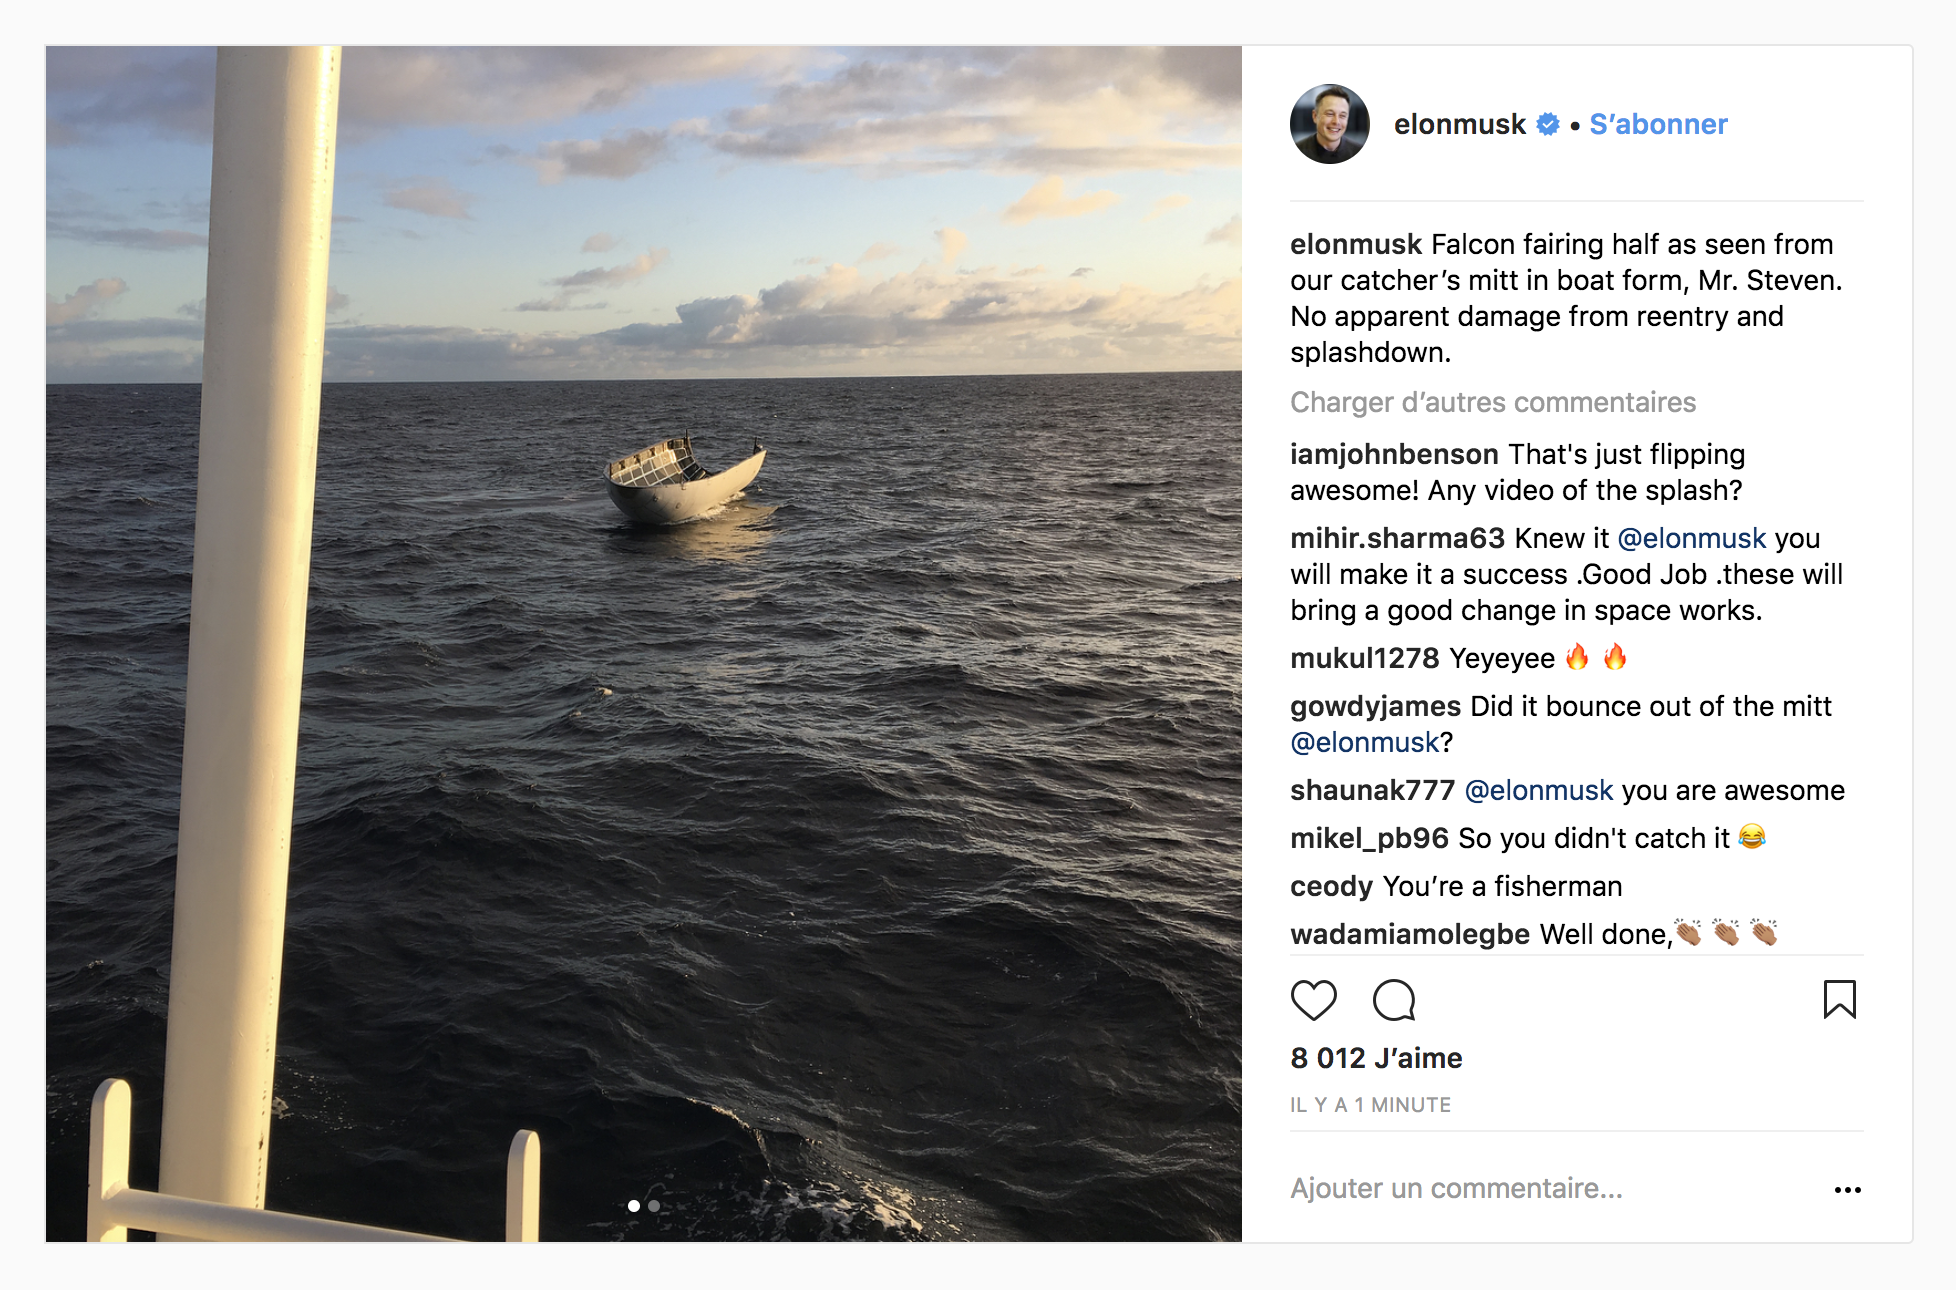Like the post with the heart icon
The image size is (1956, 1290).
[x=1314, y=1000]
